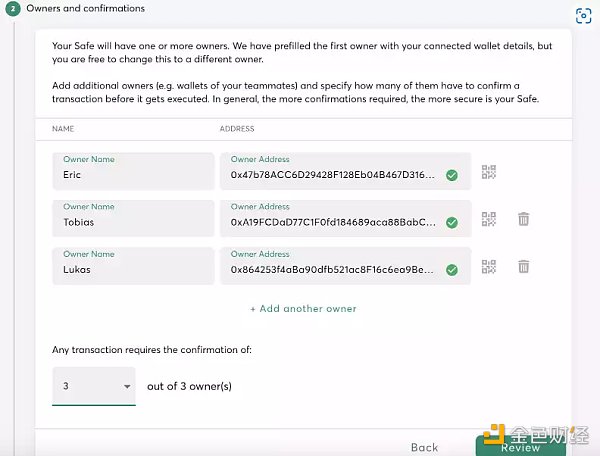Viewport: 600px width, 456px height.
Task: Click green checkmark on Lukas's address
Action: 452,270
